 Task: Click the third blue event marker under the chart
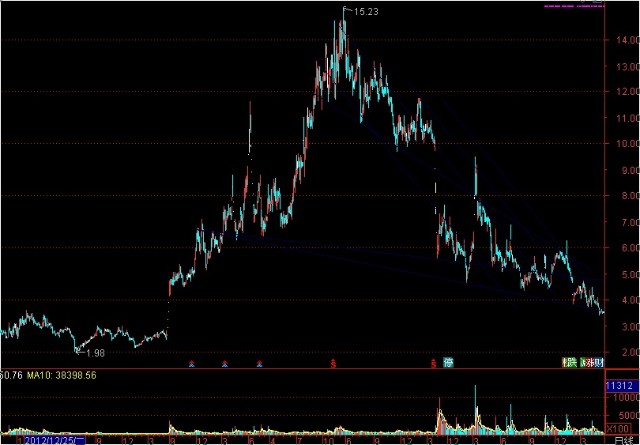click(x=260, y=362)
